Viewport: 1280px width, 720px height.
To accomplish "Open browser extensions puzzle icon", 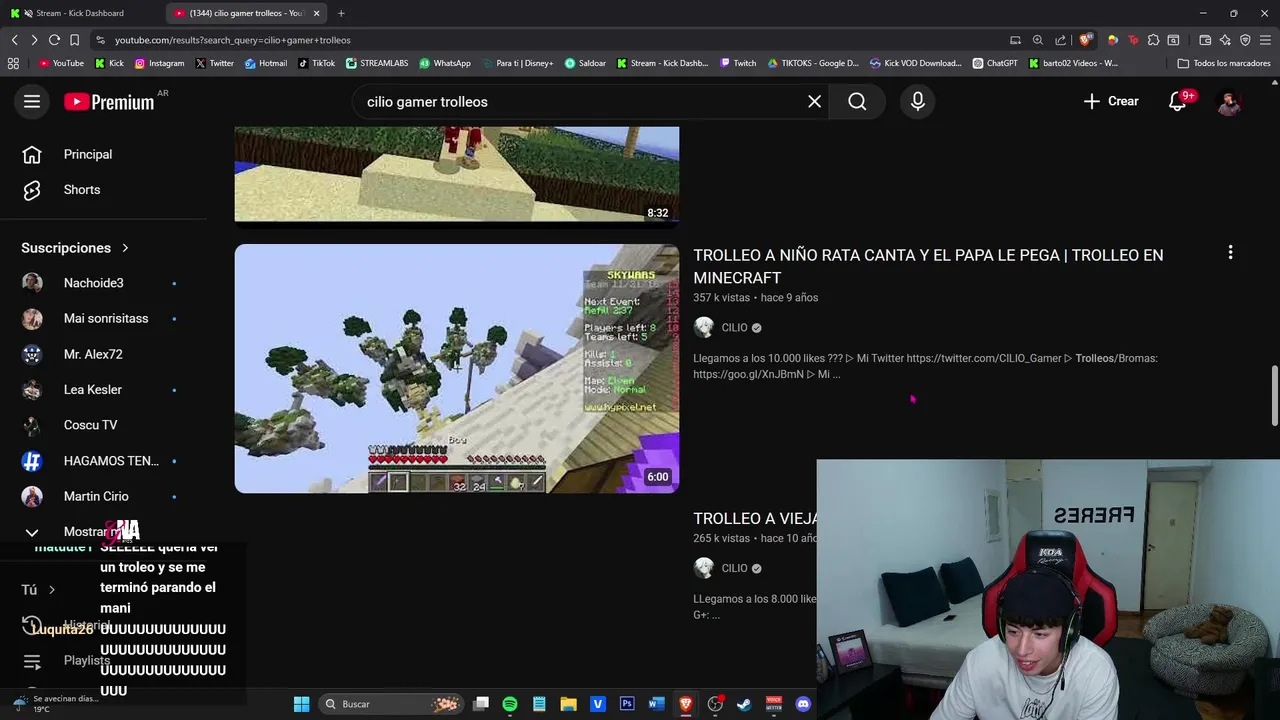I will tap(1153, 40).
